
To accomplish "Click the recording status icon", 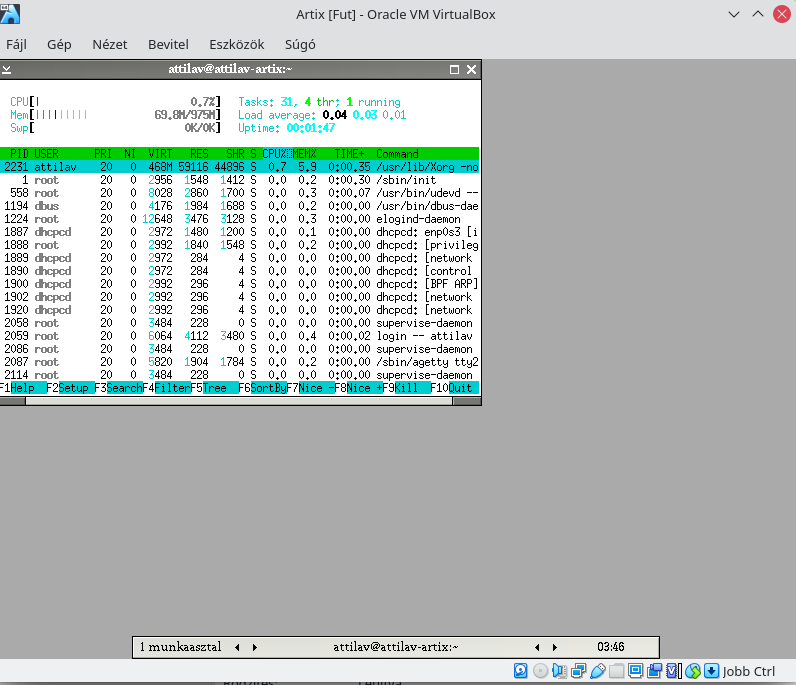I will [x=654, y=671].
